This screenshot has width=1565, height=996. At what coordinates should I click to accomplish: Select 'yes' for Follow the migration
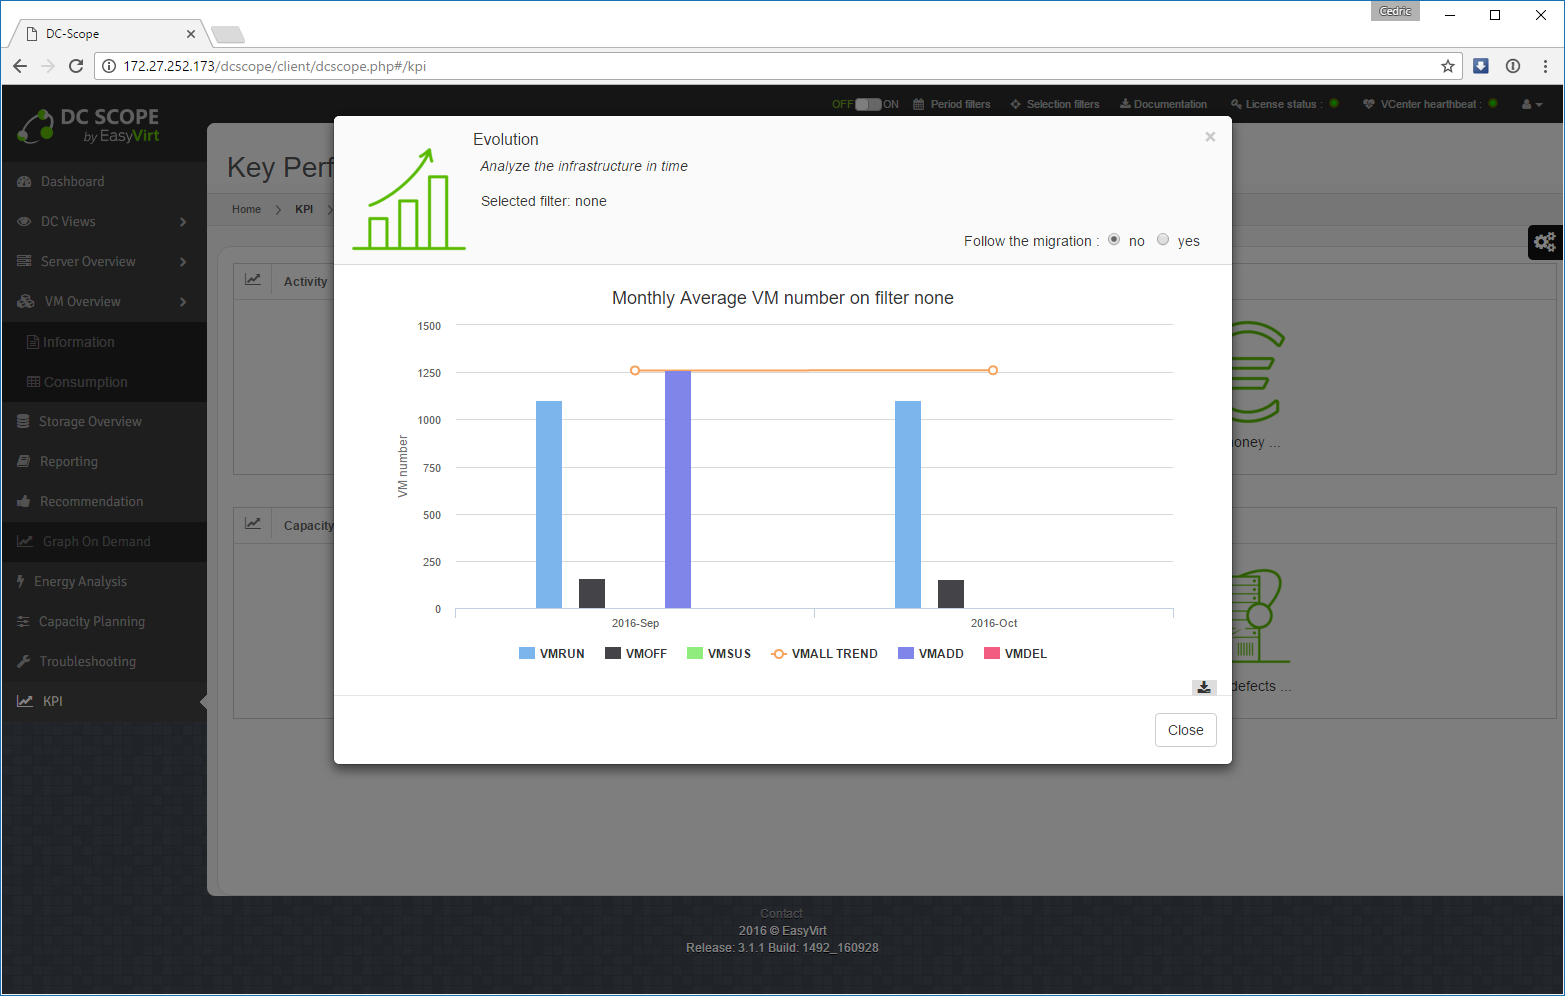(x=1163, y=240)
